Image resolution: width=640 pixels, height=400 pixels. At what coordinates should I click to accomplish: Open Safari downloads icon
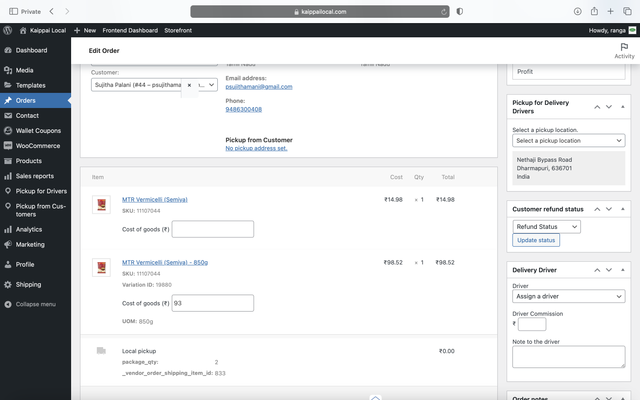point(578,11)
